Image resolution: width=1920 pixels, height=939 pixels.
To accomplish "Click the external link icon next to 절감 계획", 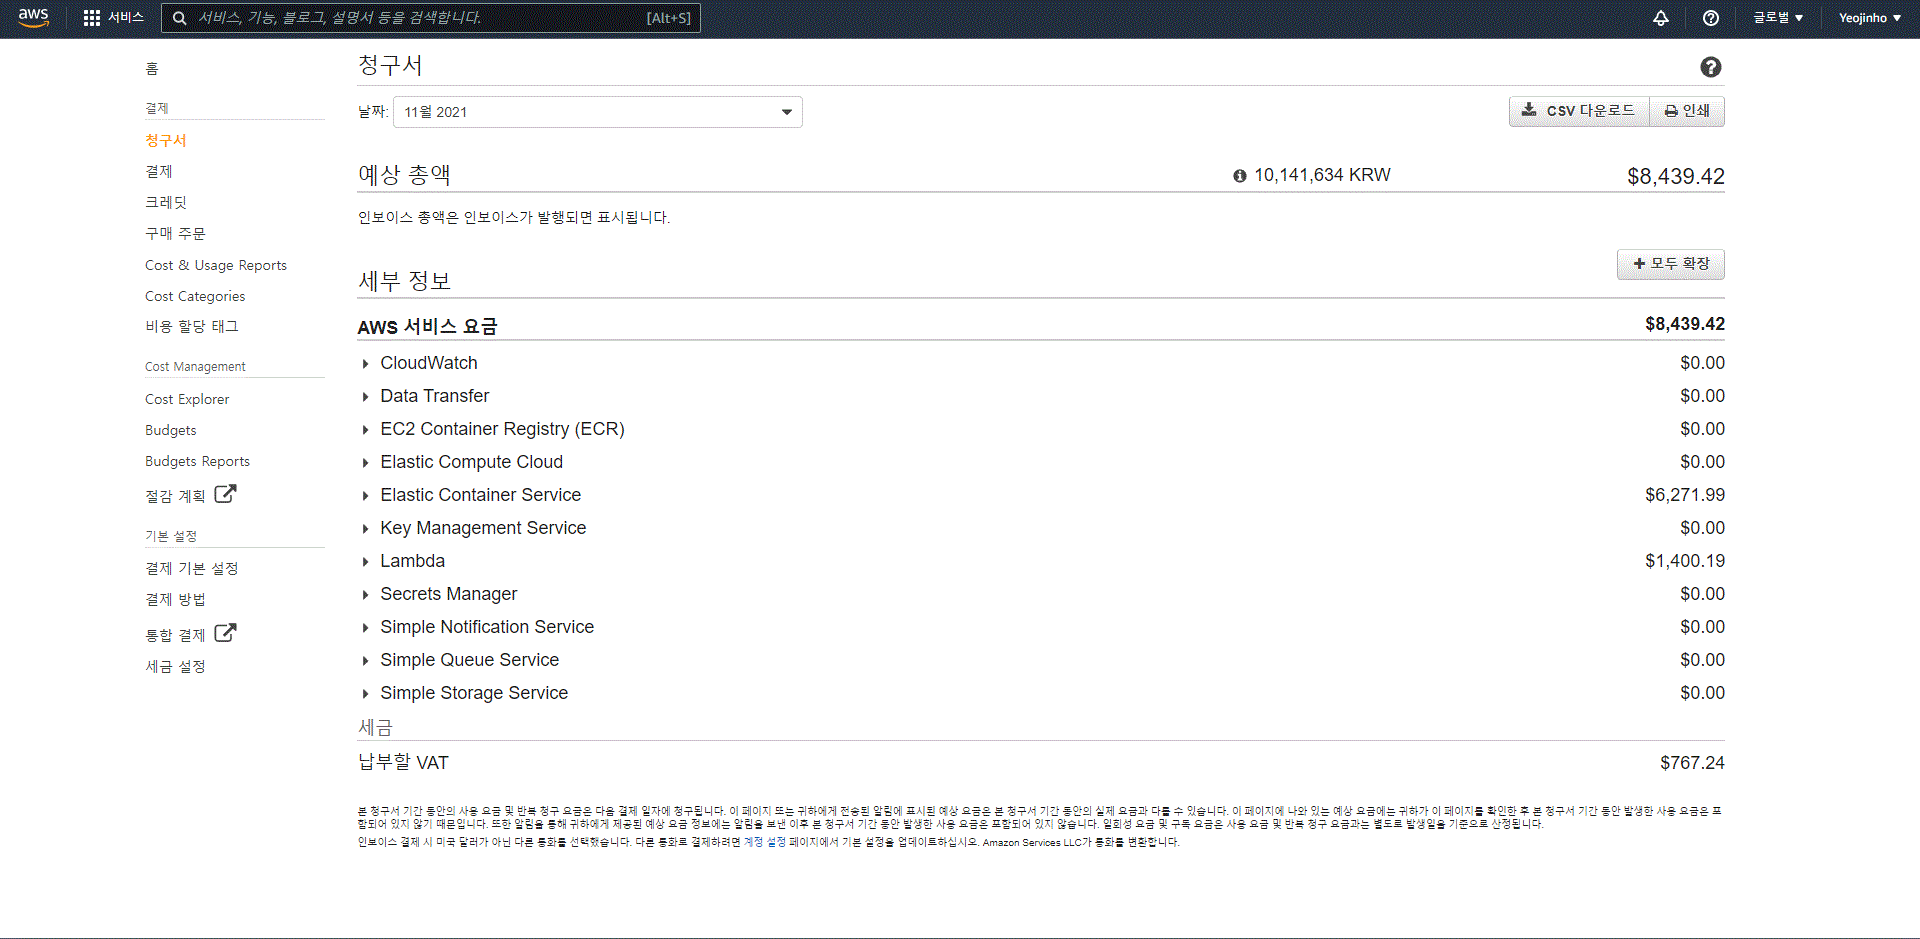I will coord(226,494).
